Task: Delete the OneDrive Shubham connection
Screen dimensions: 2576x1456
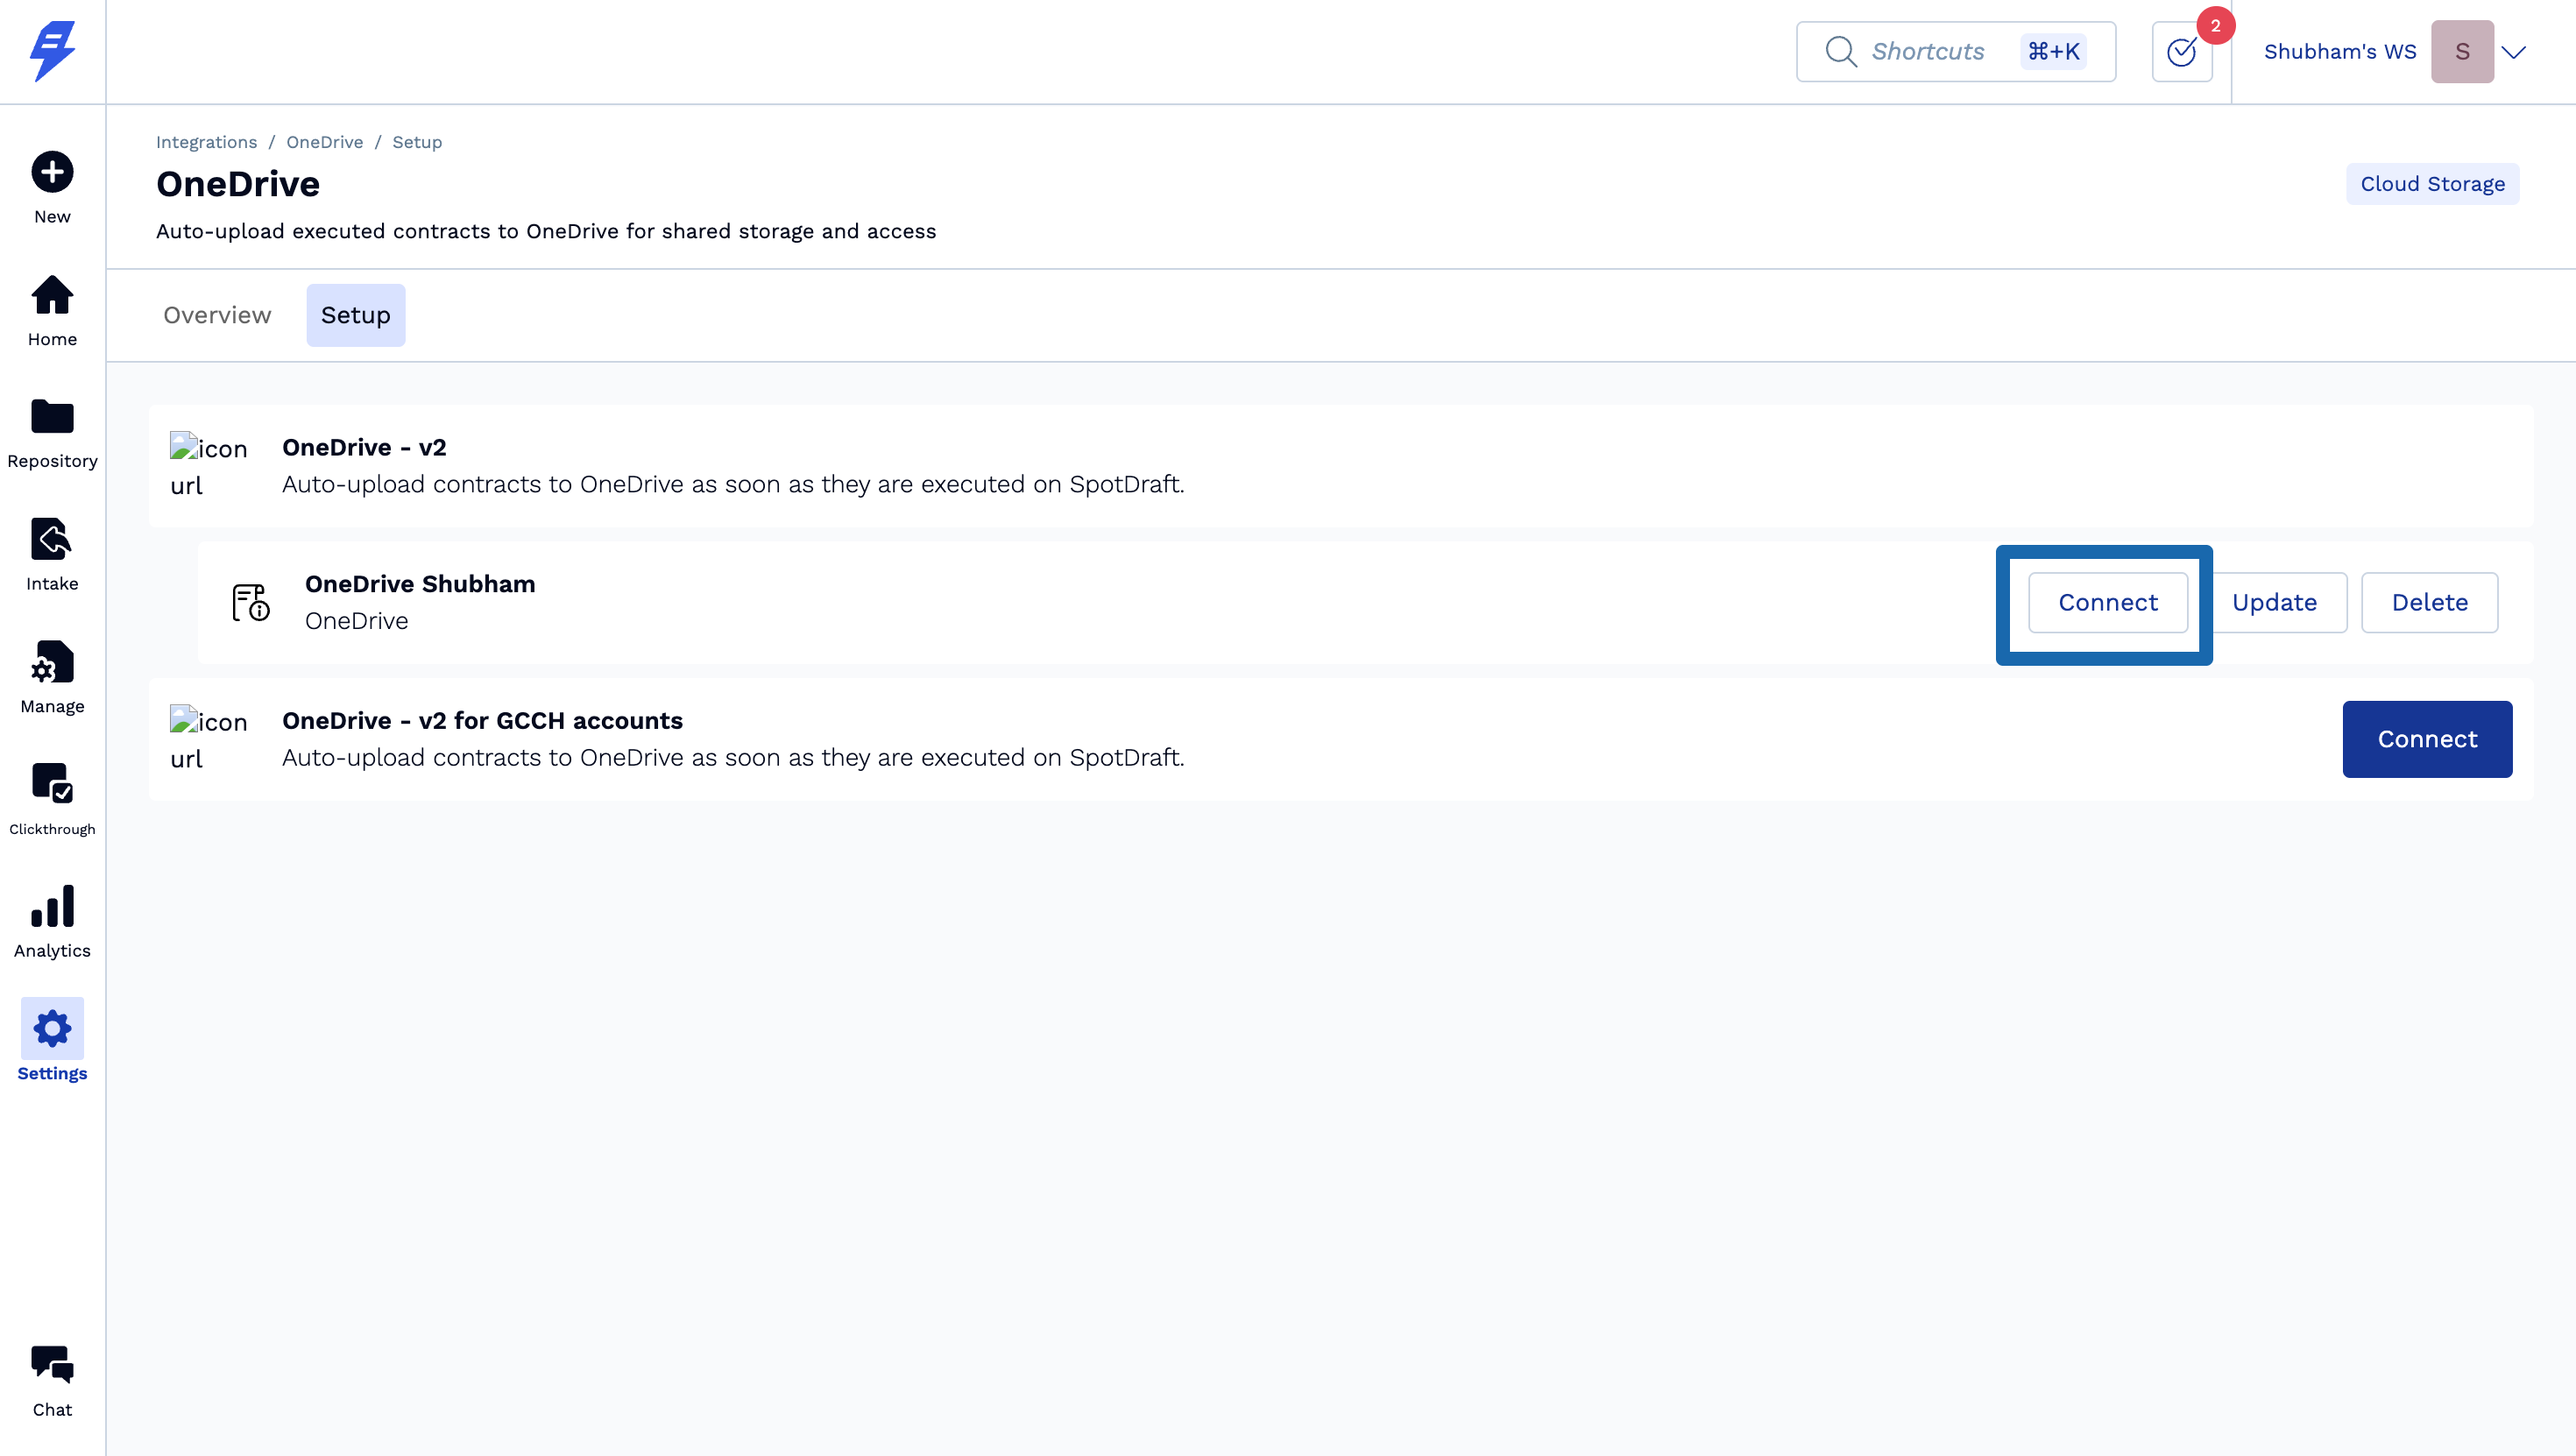Action: click(x=2429, y=602)
